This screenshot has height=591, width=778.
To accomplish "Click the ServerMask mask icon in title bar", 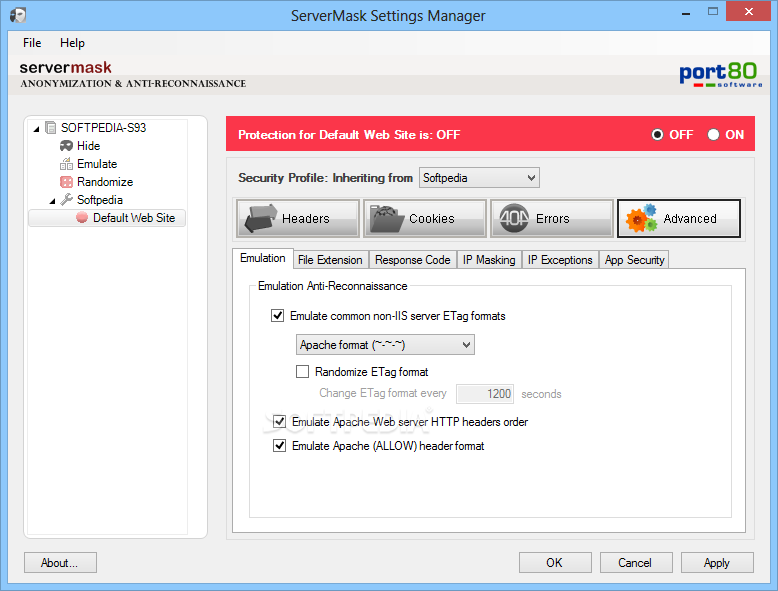I will click(x=18, y=15).
